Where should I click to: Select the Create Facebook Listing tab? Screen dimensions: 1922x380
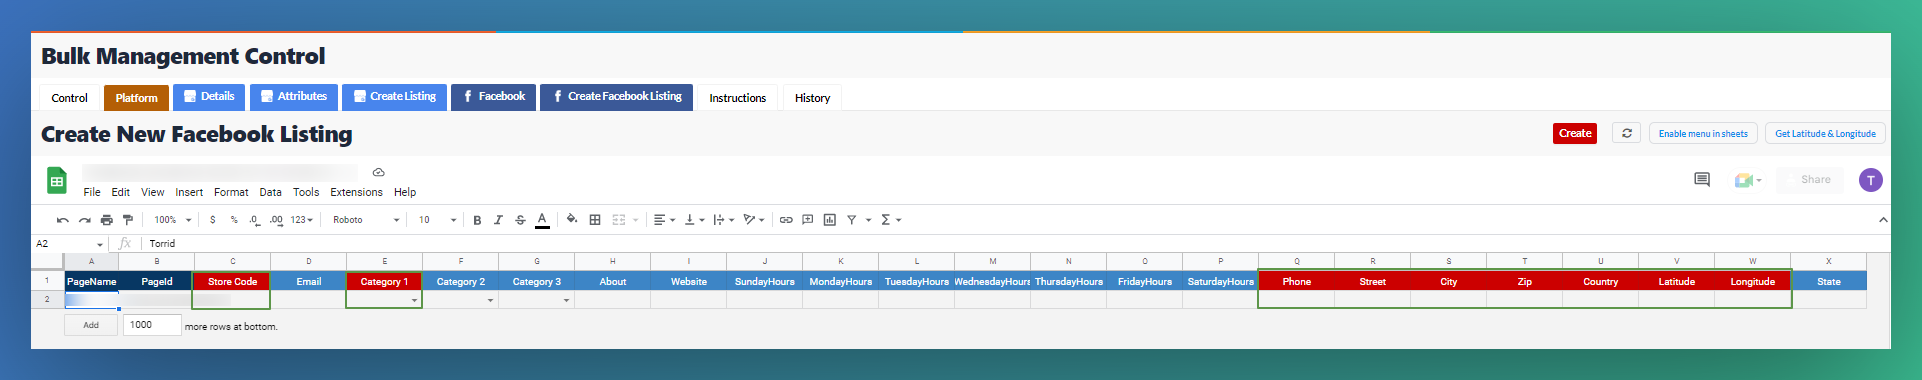point(616,97)
